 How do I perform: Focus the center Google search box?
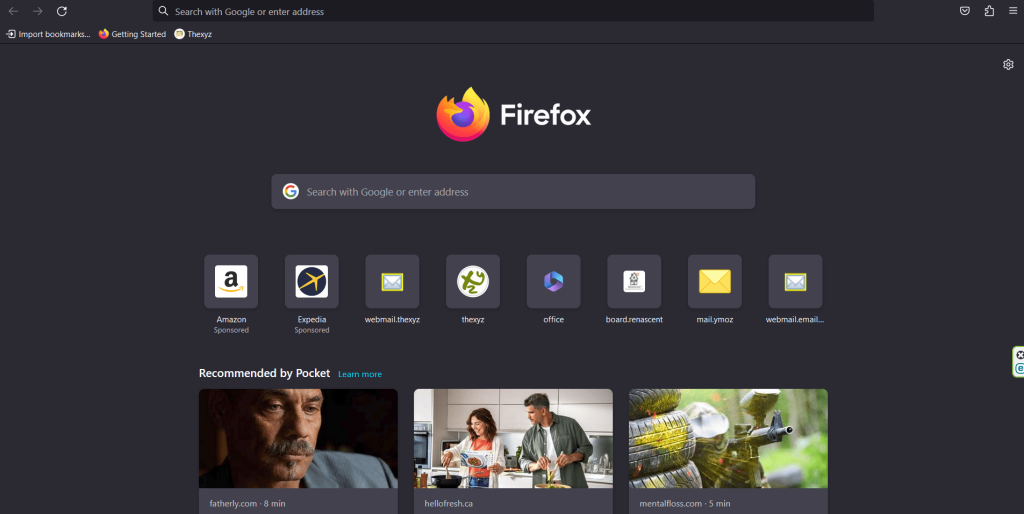pyautogui.click(x=513, y=191)
